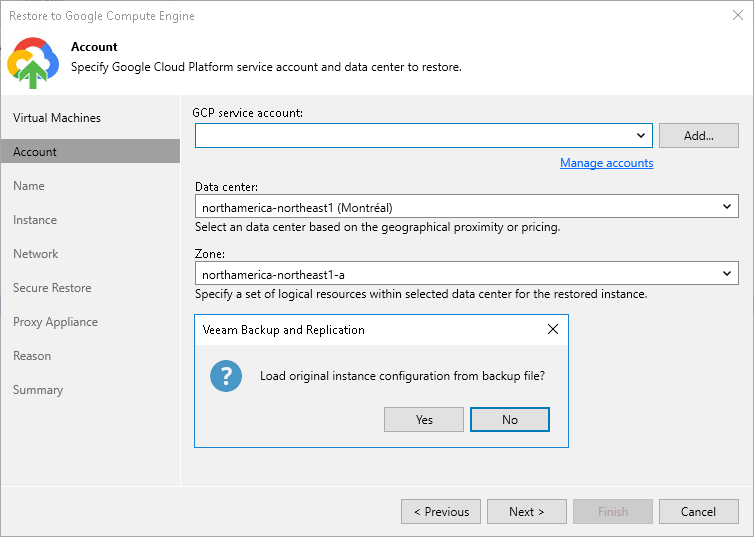Choose No in the confirmation dialog

coord(510,420)
